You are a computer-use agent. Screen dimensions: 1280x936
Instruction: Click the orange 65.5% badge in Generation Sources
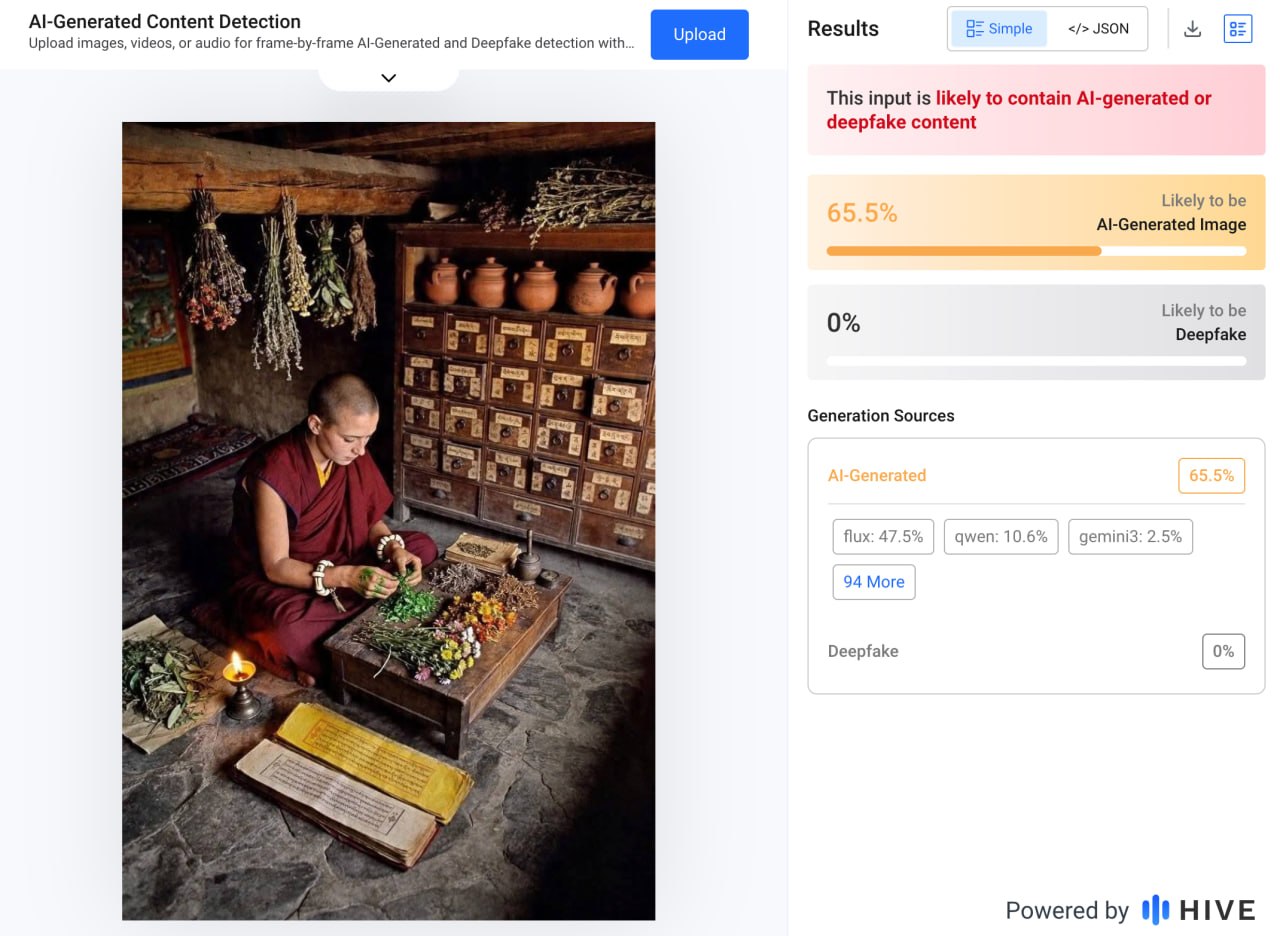[1211, 476]
